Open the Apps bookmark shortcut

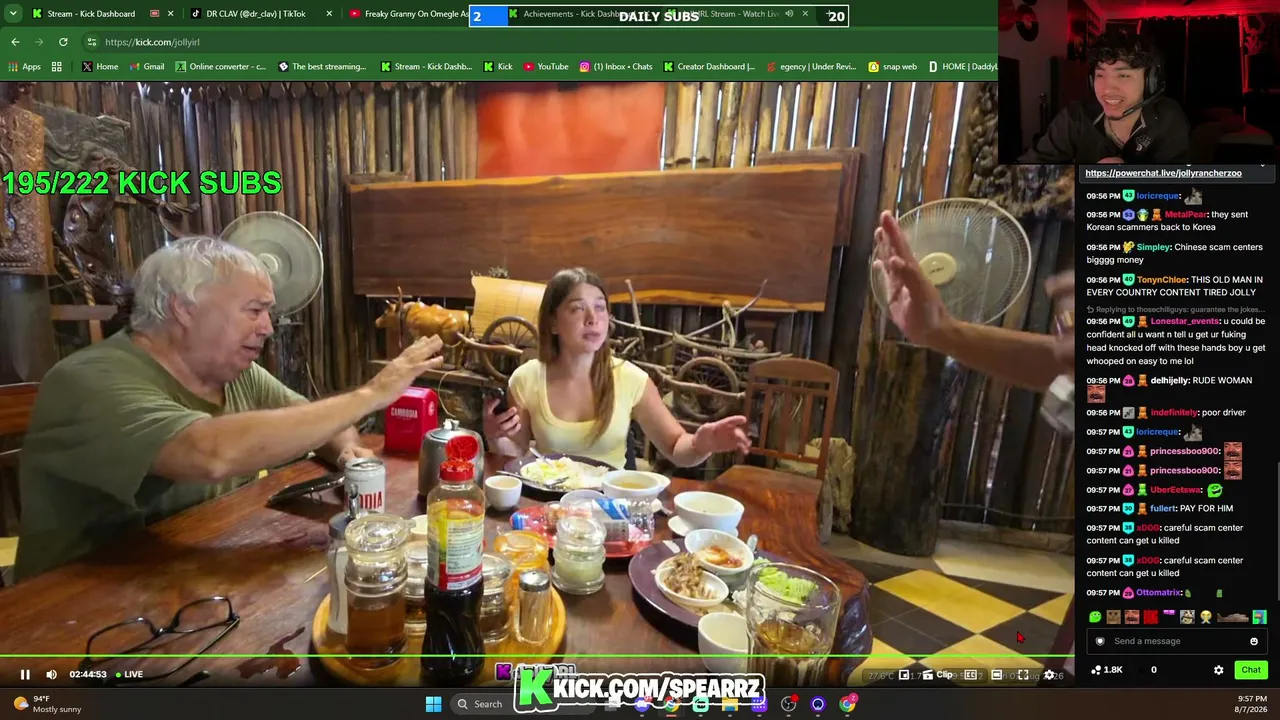(23, 67)
